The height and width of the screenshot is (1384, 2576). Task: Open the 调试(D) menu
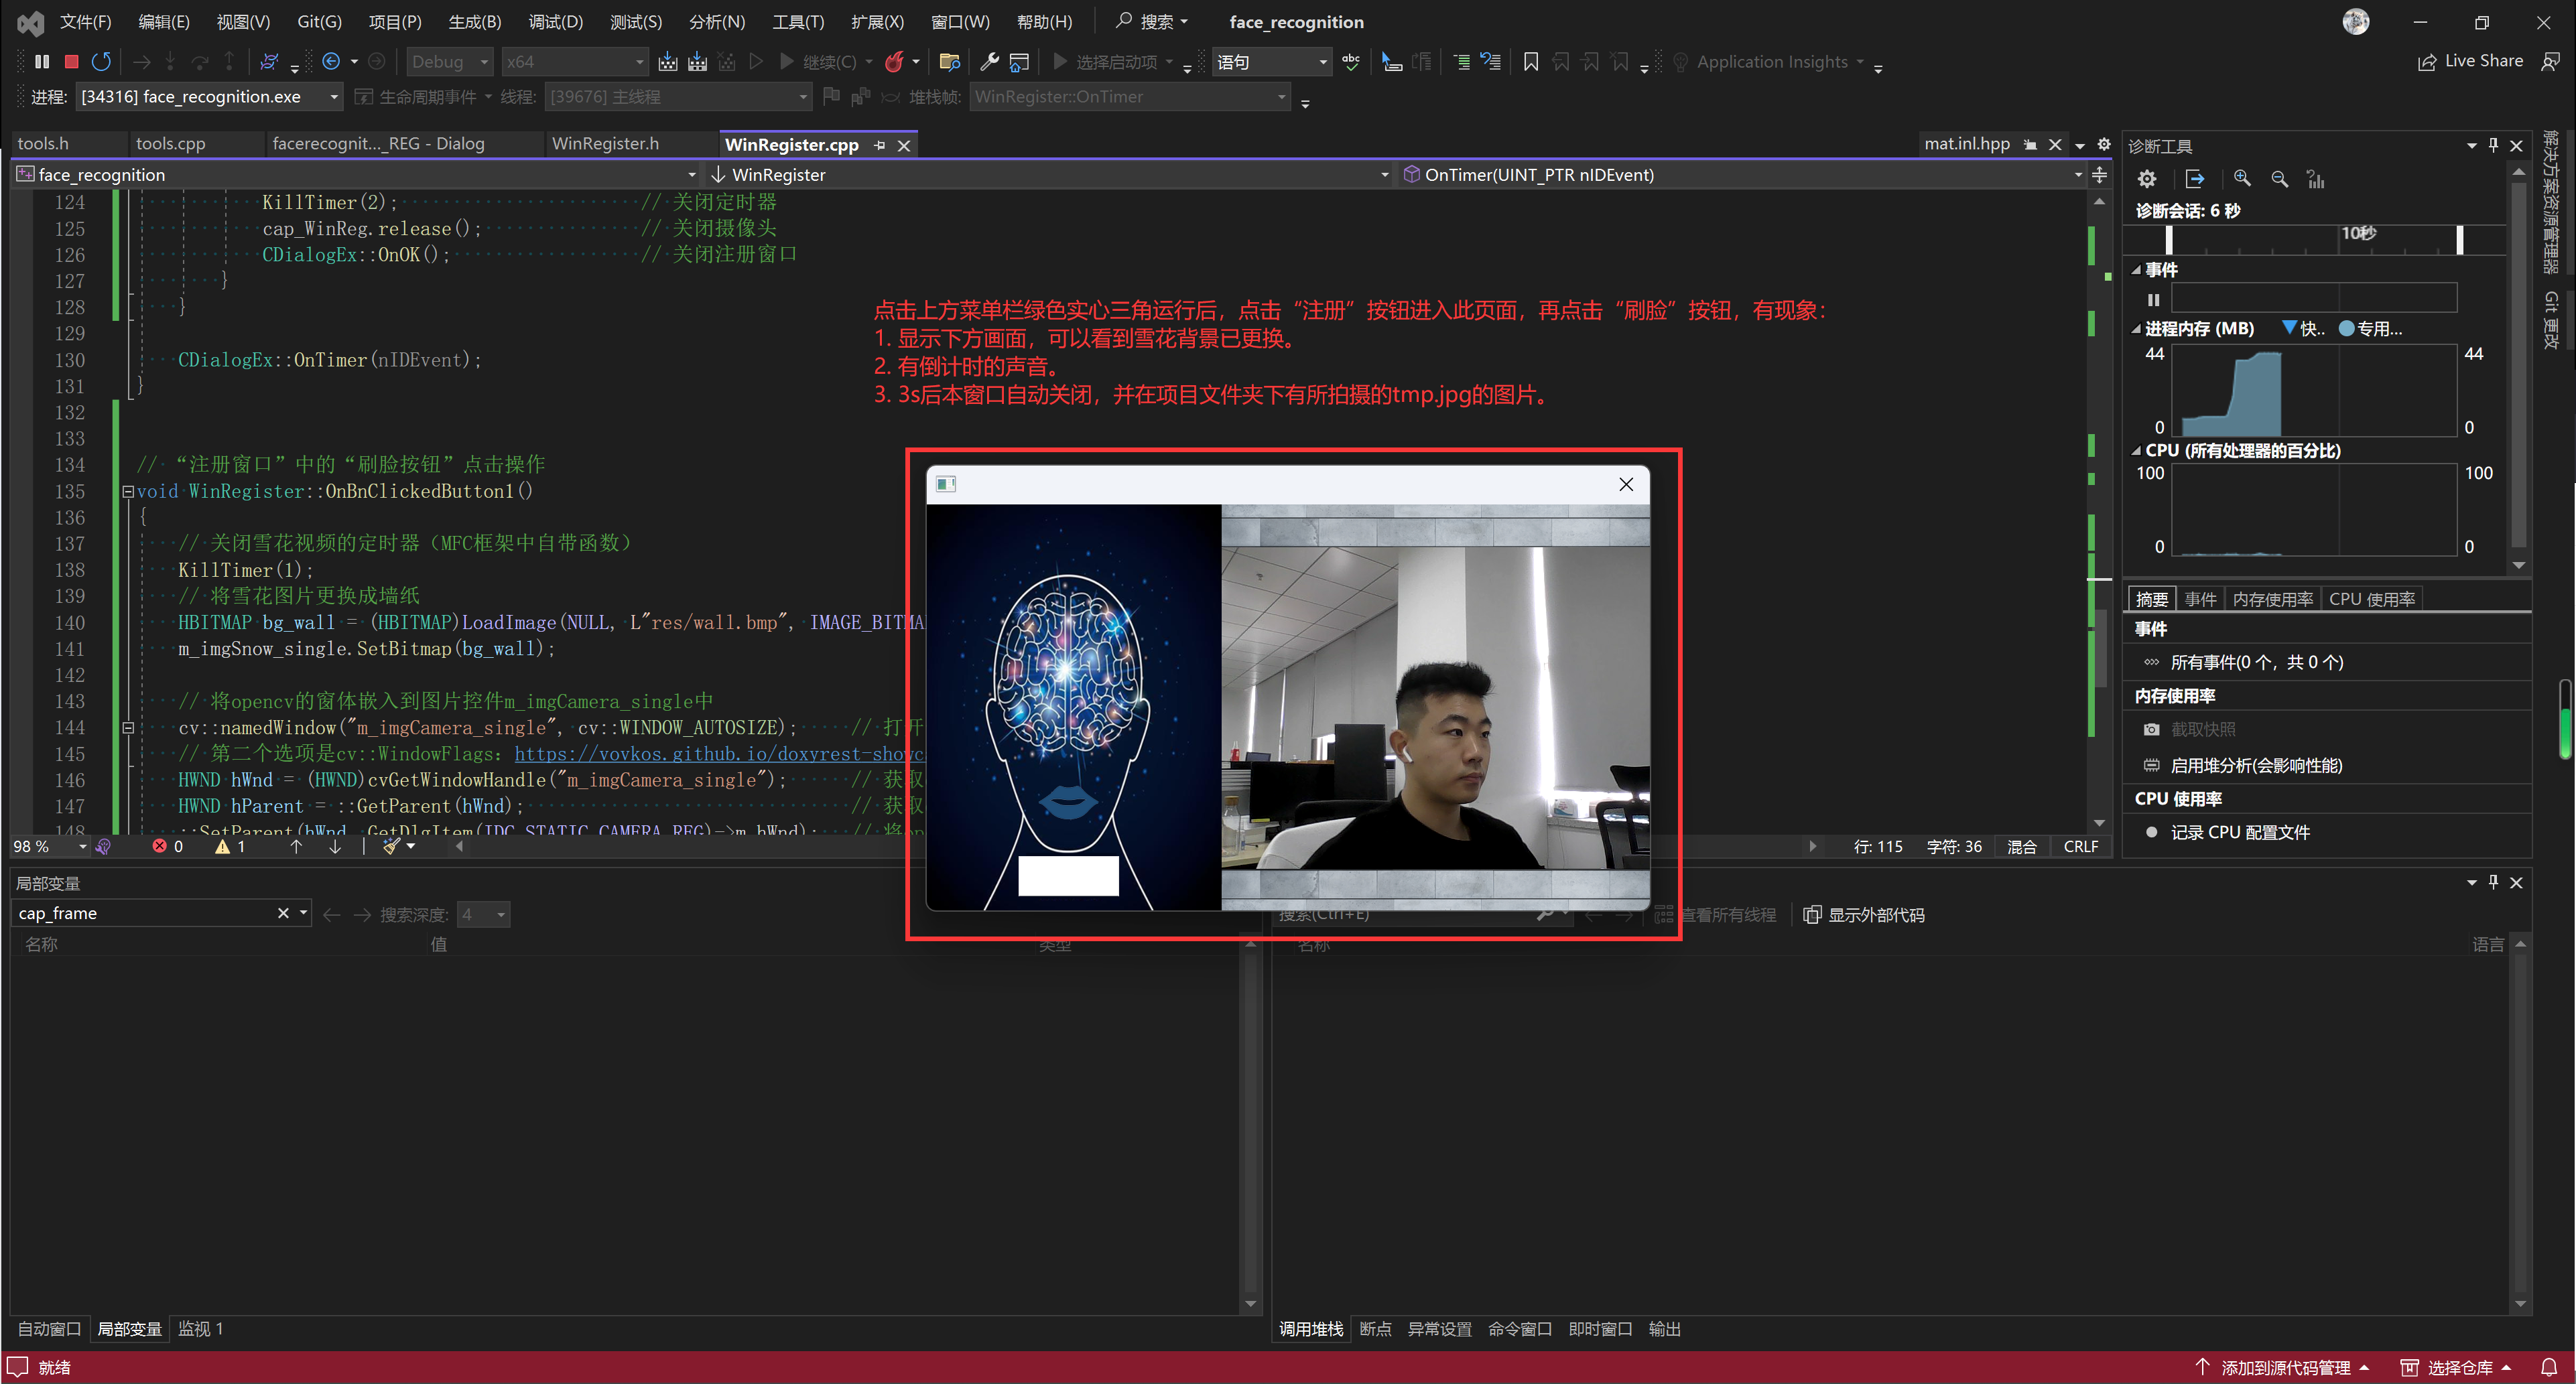click(555, 22)
